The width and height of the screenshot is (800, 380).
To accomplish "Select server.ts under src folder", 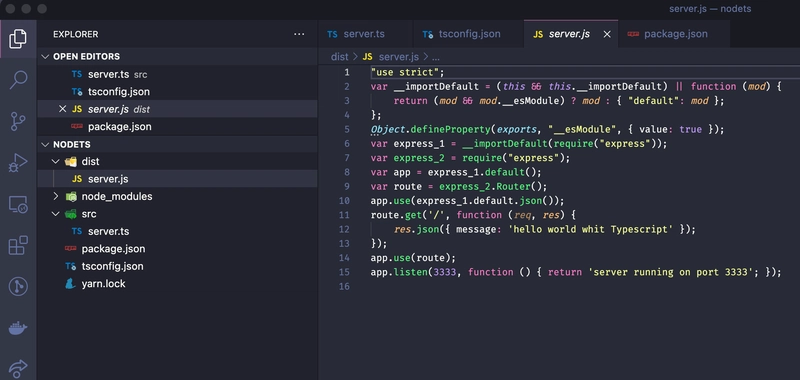I will tap(178, 231).
